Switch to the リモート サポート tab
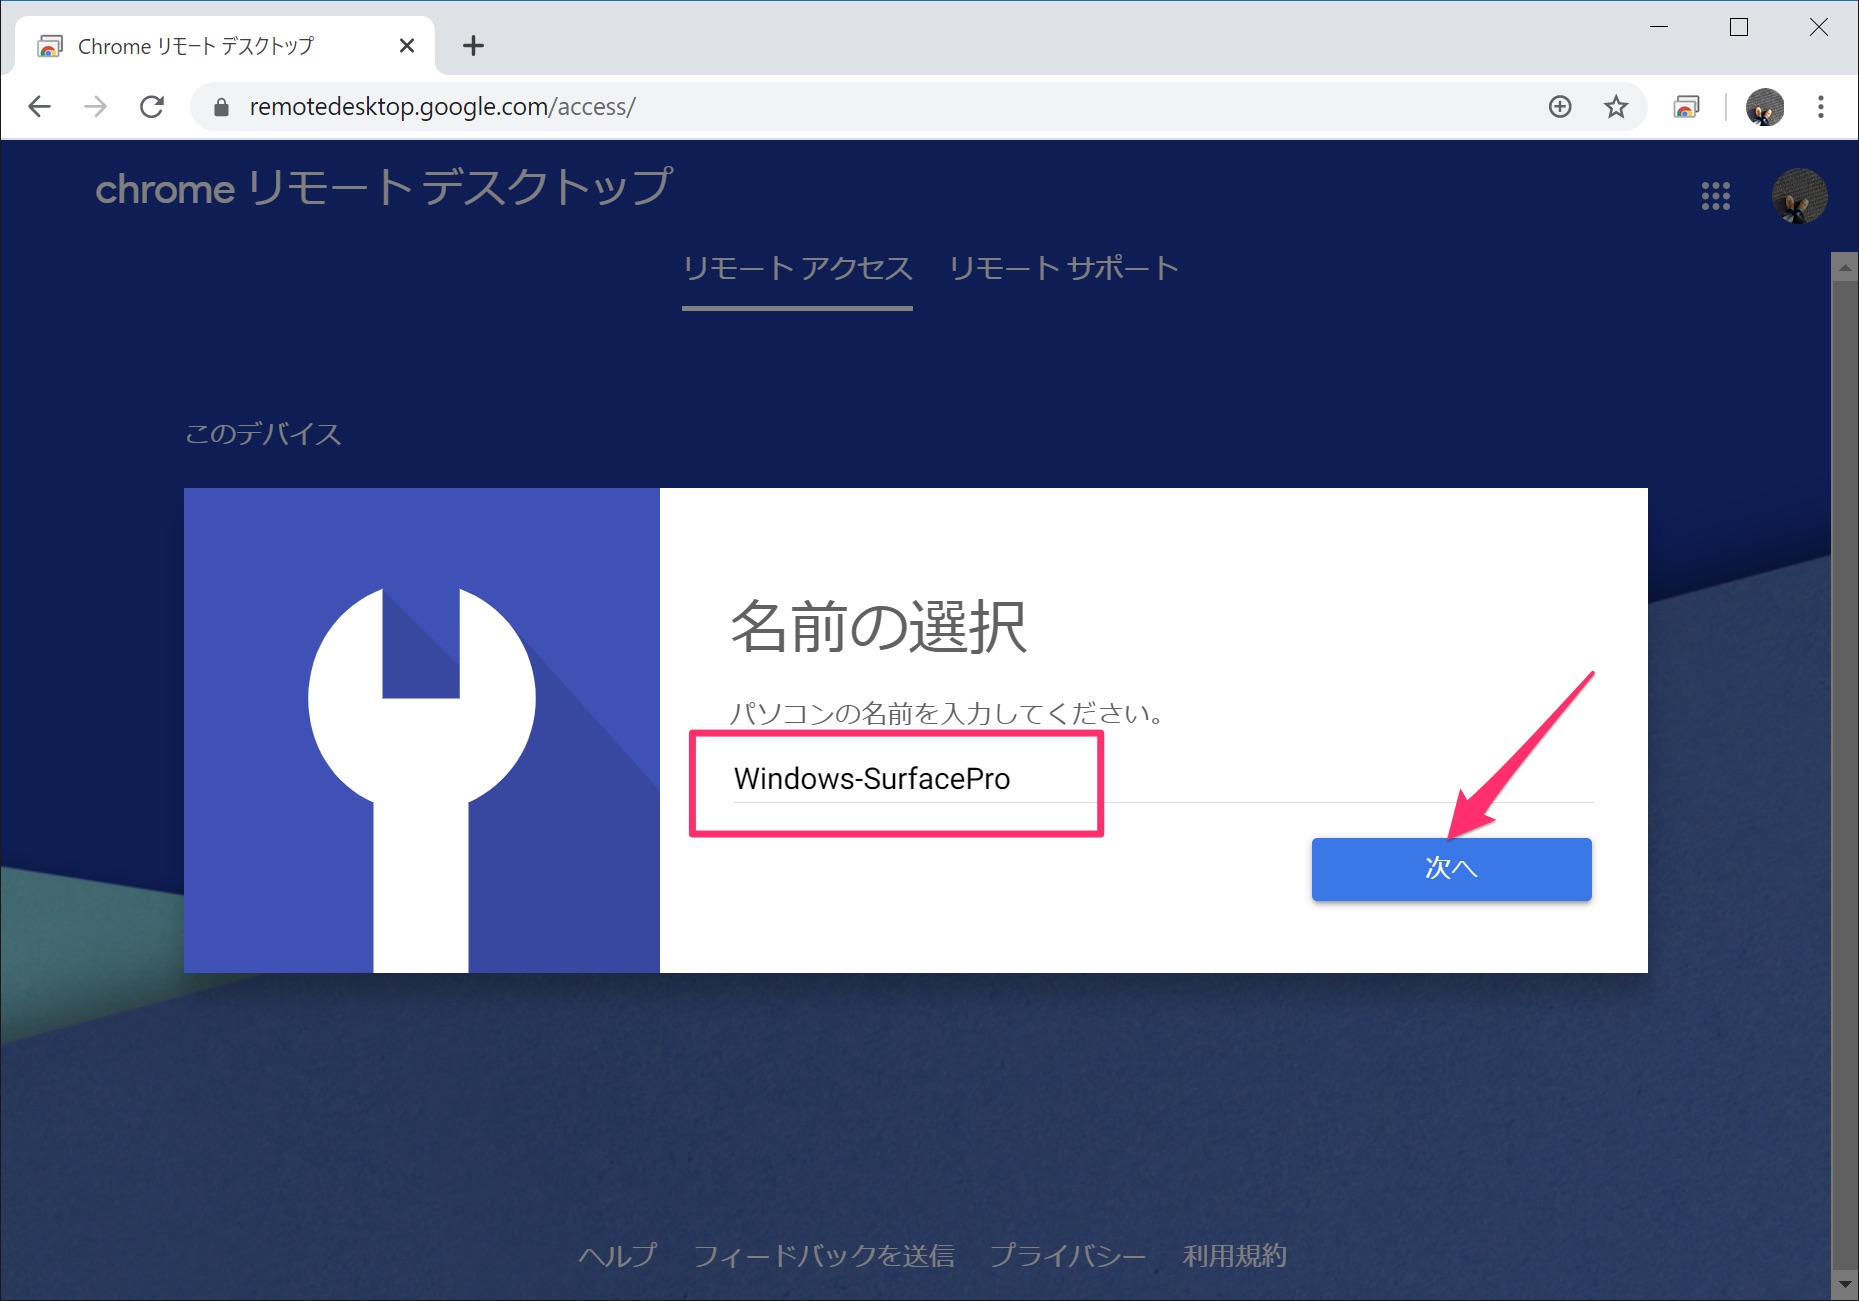This screenshot has width=1859, height=1301. 1064,269
